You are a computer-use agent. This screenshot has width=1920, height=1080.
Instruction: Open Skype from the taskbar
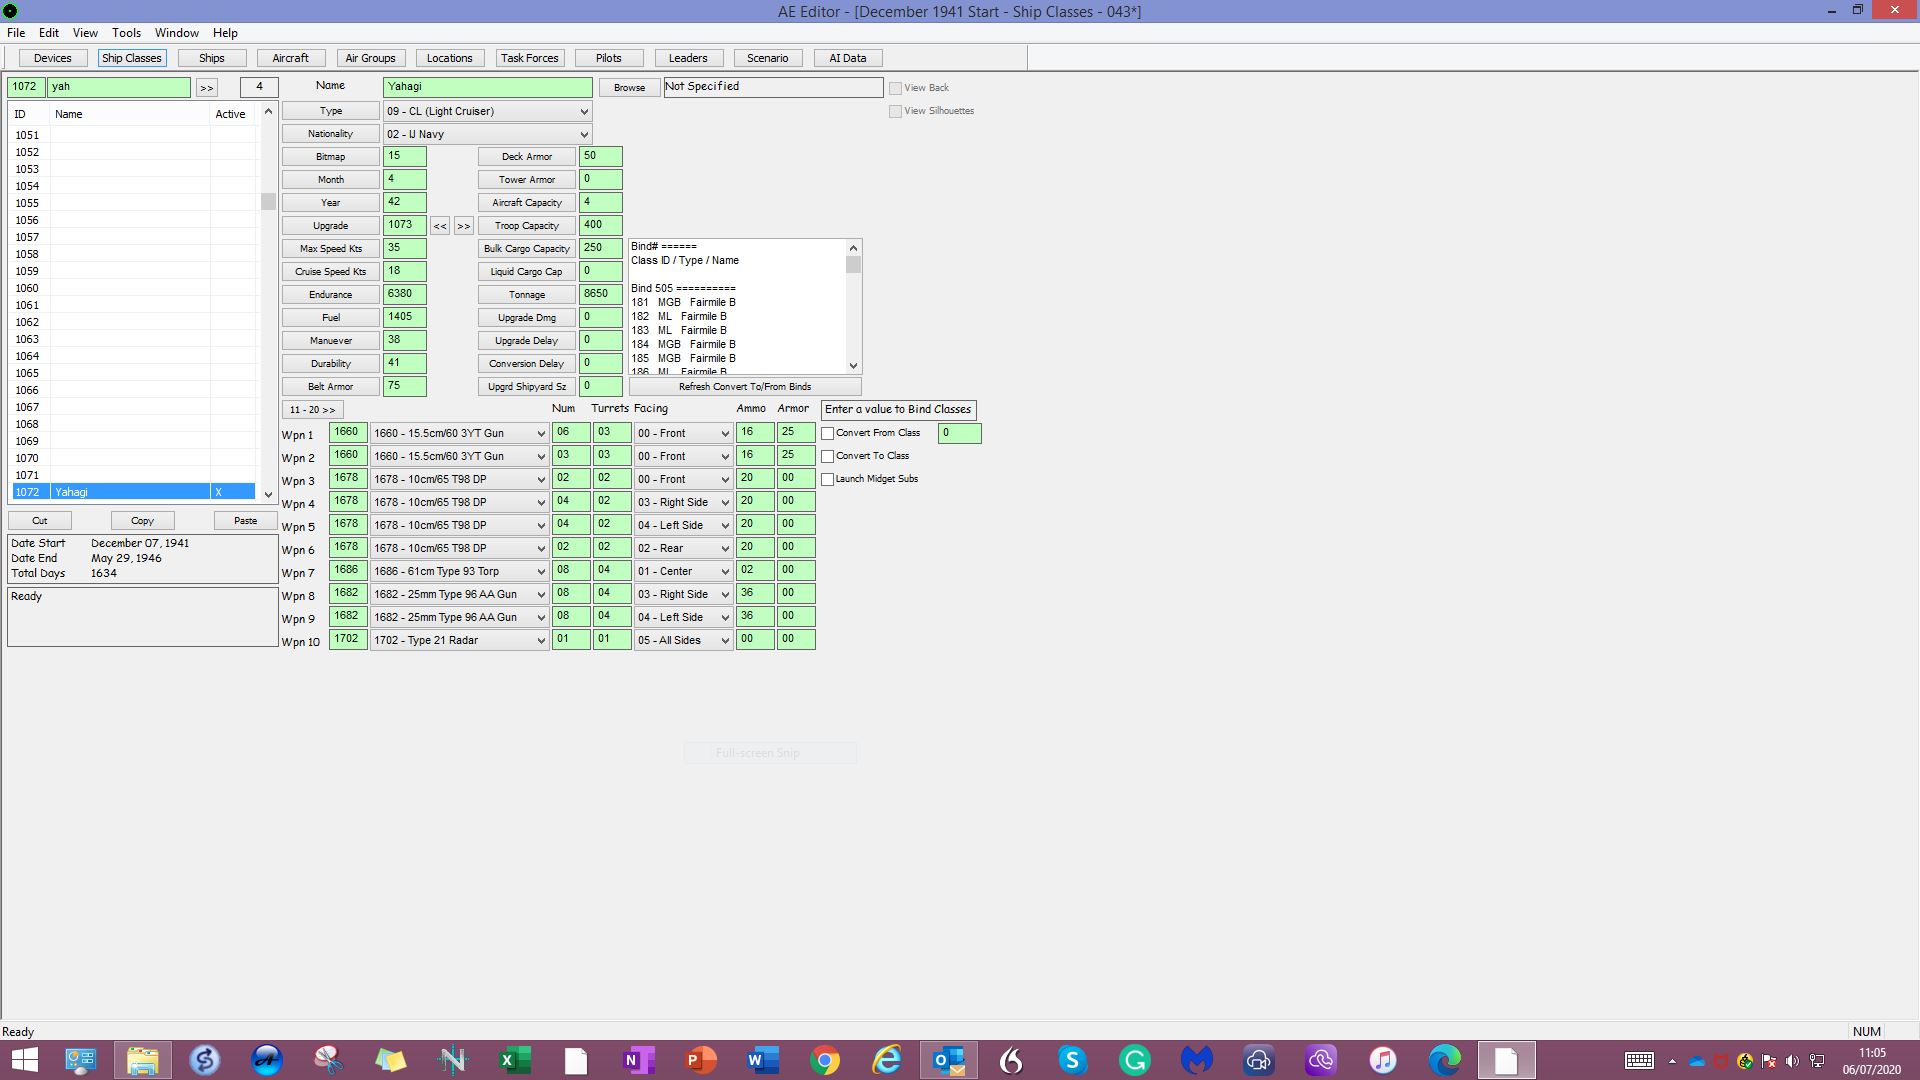tap(1073, 1060)
